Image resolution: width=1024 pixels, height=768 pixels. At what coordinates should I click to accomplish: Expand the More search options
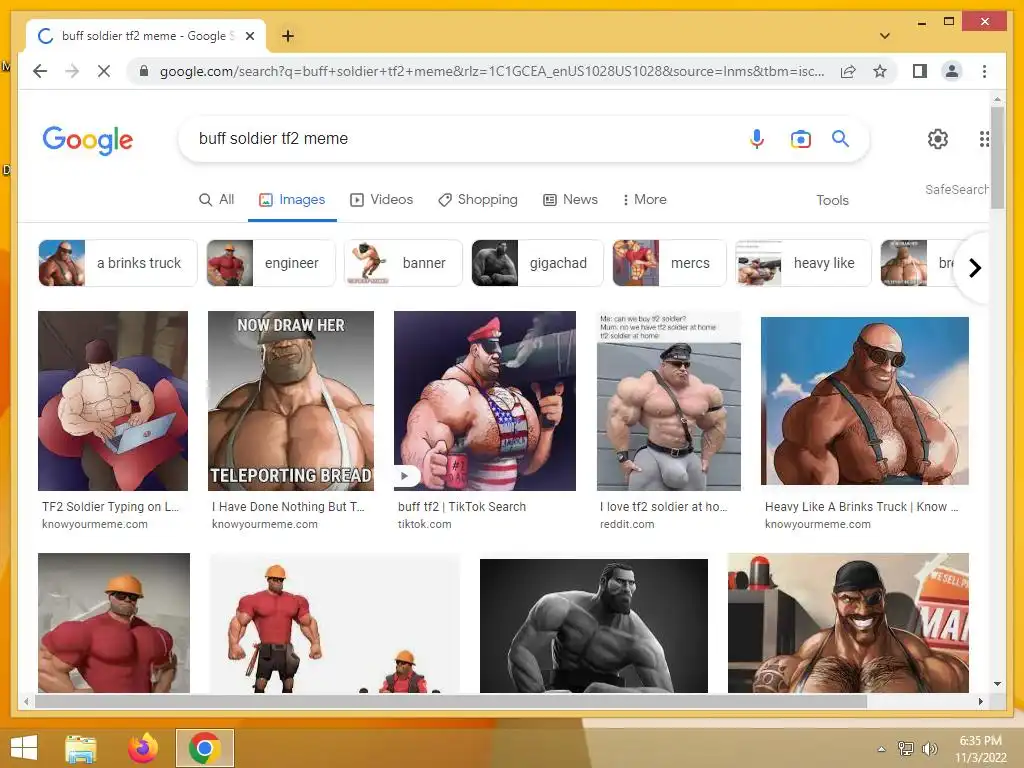coord(644,200)
